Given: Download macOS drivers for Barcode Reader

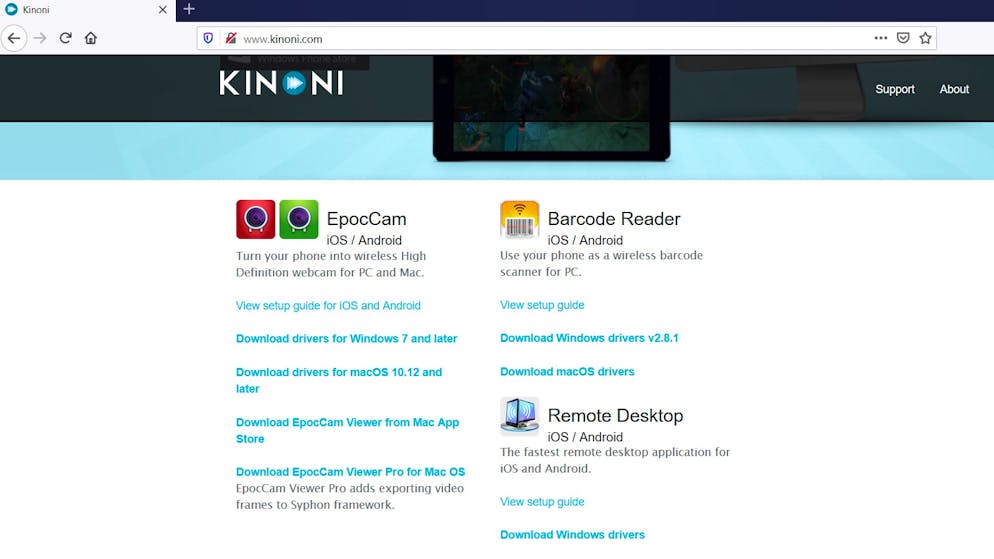Looking at the screenshot, I should [567, 371].
